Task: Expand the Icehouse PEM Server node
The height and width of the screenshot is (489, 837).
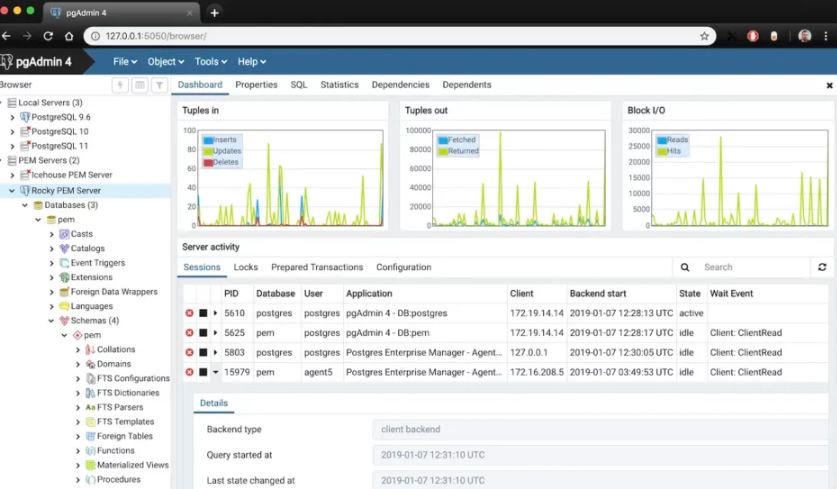Action: 12,175
